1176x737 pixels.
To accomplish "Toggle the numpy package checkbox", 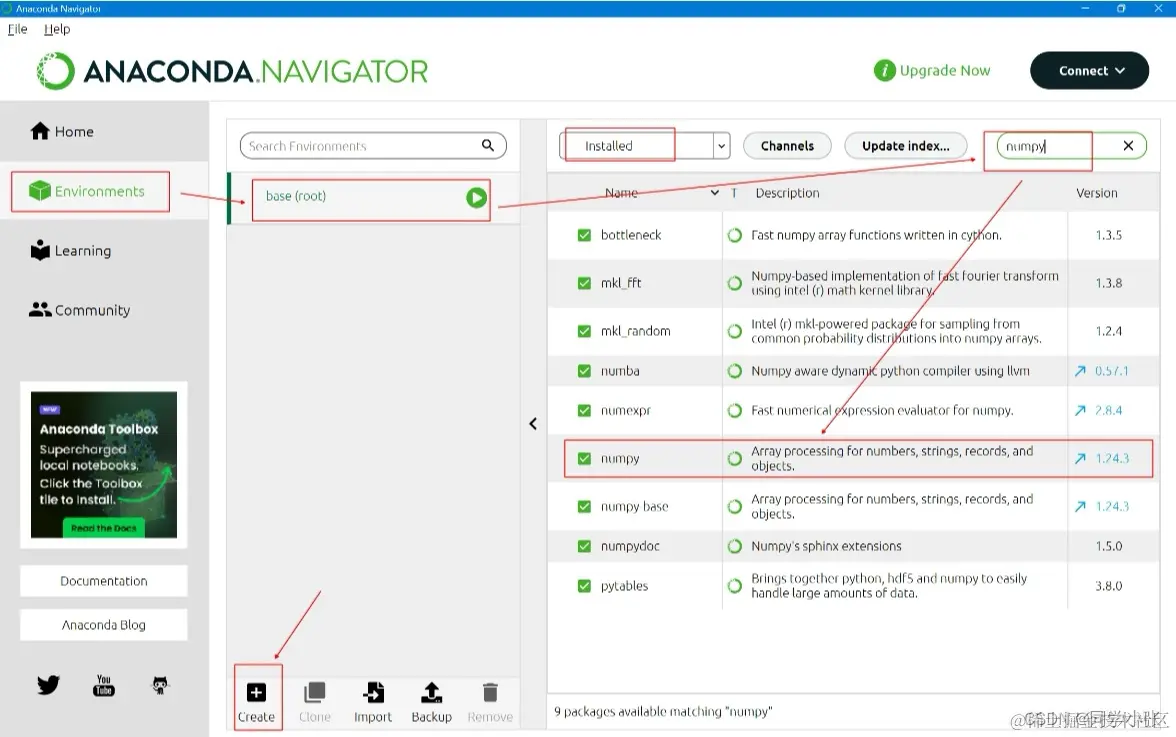I will (x=584, y=458).
